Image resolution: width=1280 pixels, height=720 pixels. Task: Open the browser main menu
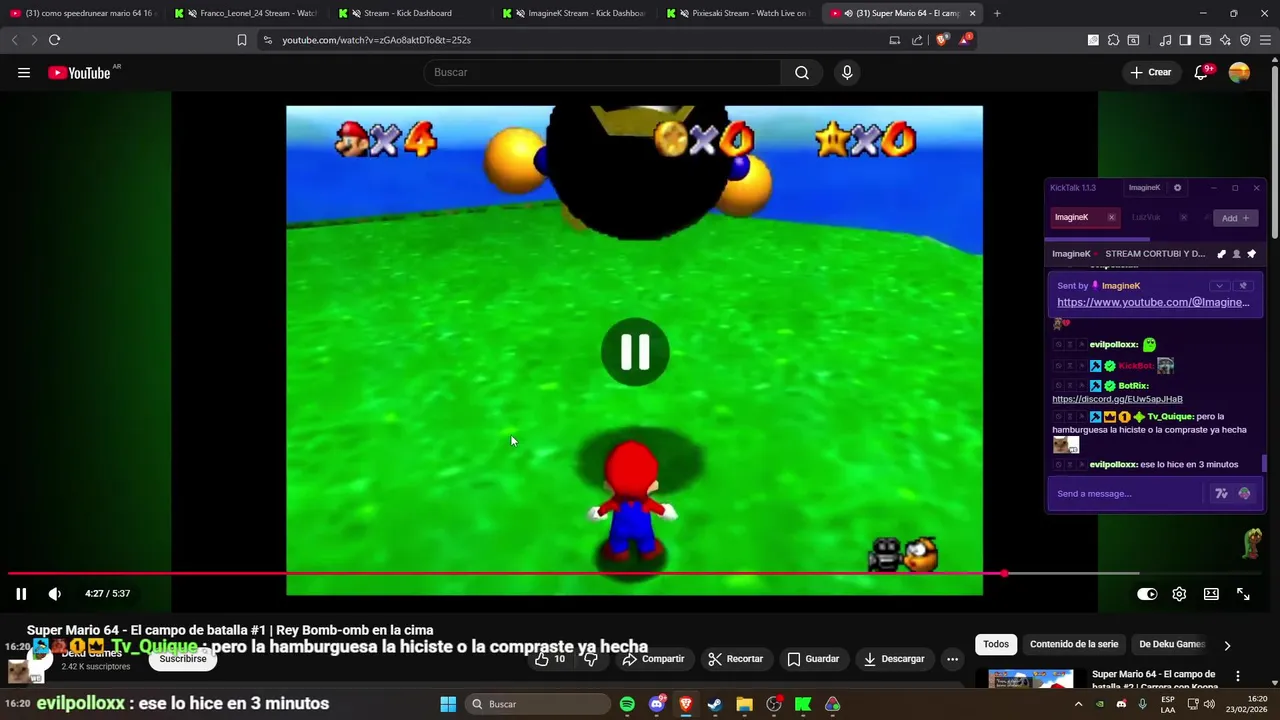(x=1266, y=40)
